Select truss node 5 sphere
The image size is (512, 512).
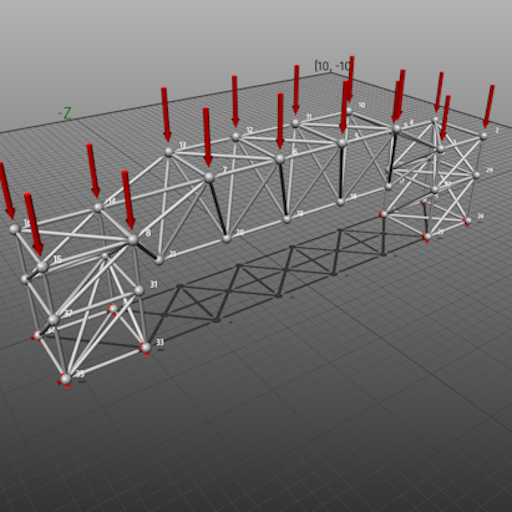342,143
